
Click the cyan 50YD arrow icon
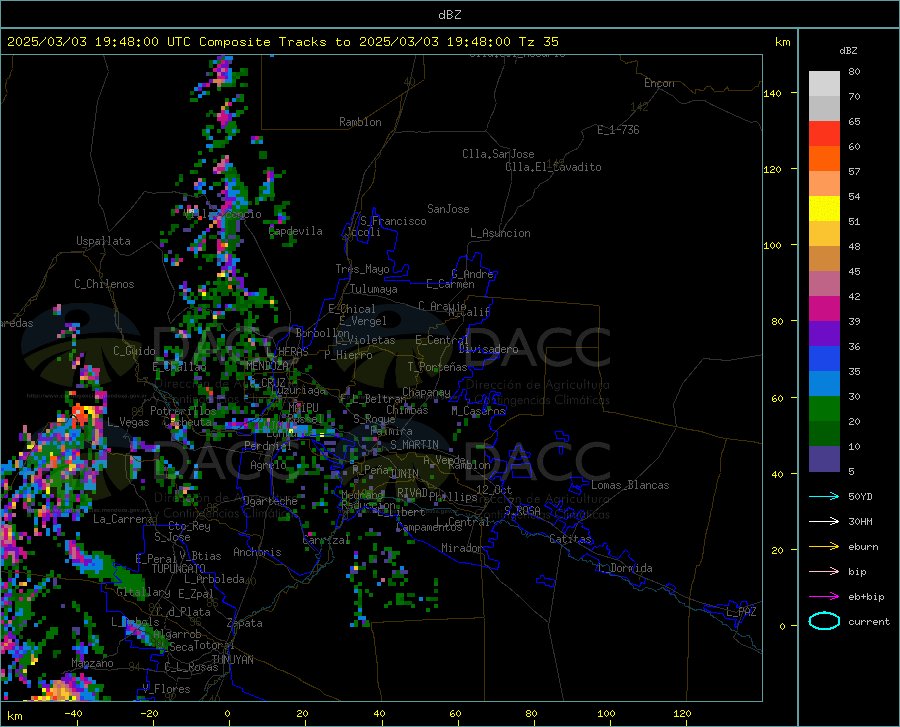click(824, 496)
